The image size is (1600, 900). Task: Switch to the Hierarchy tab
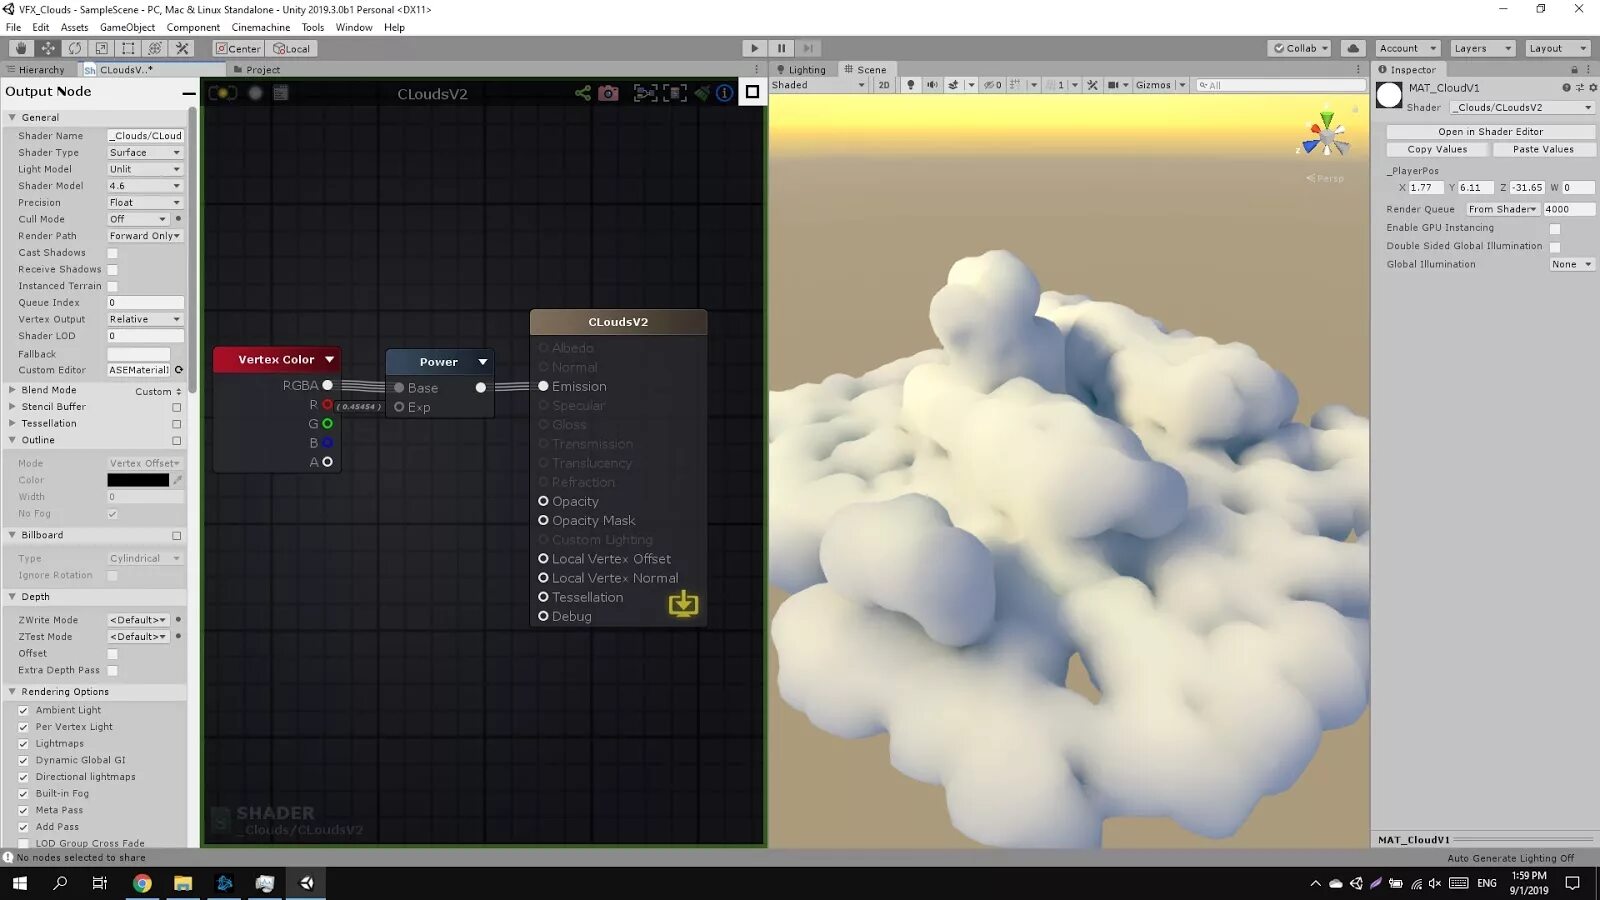(x=36, y=70)
